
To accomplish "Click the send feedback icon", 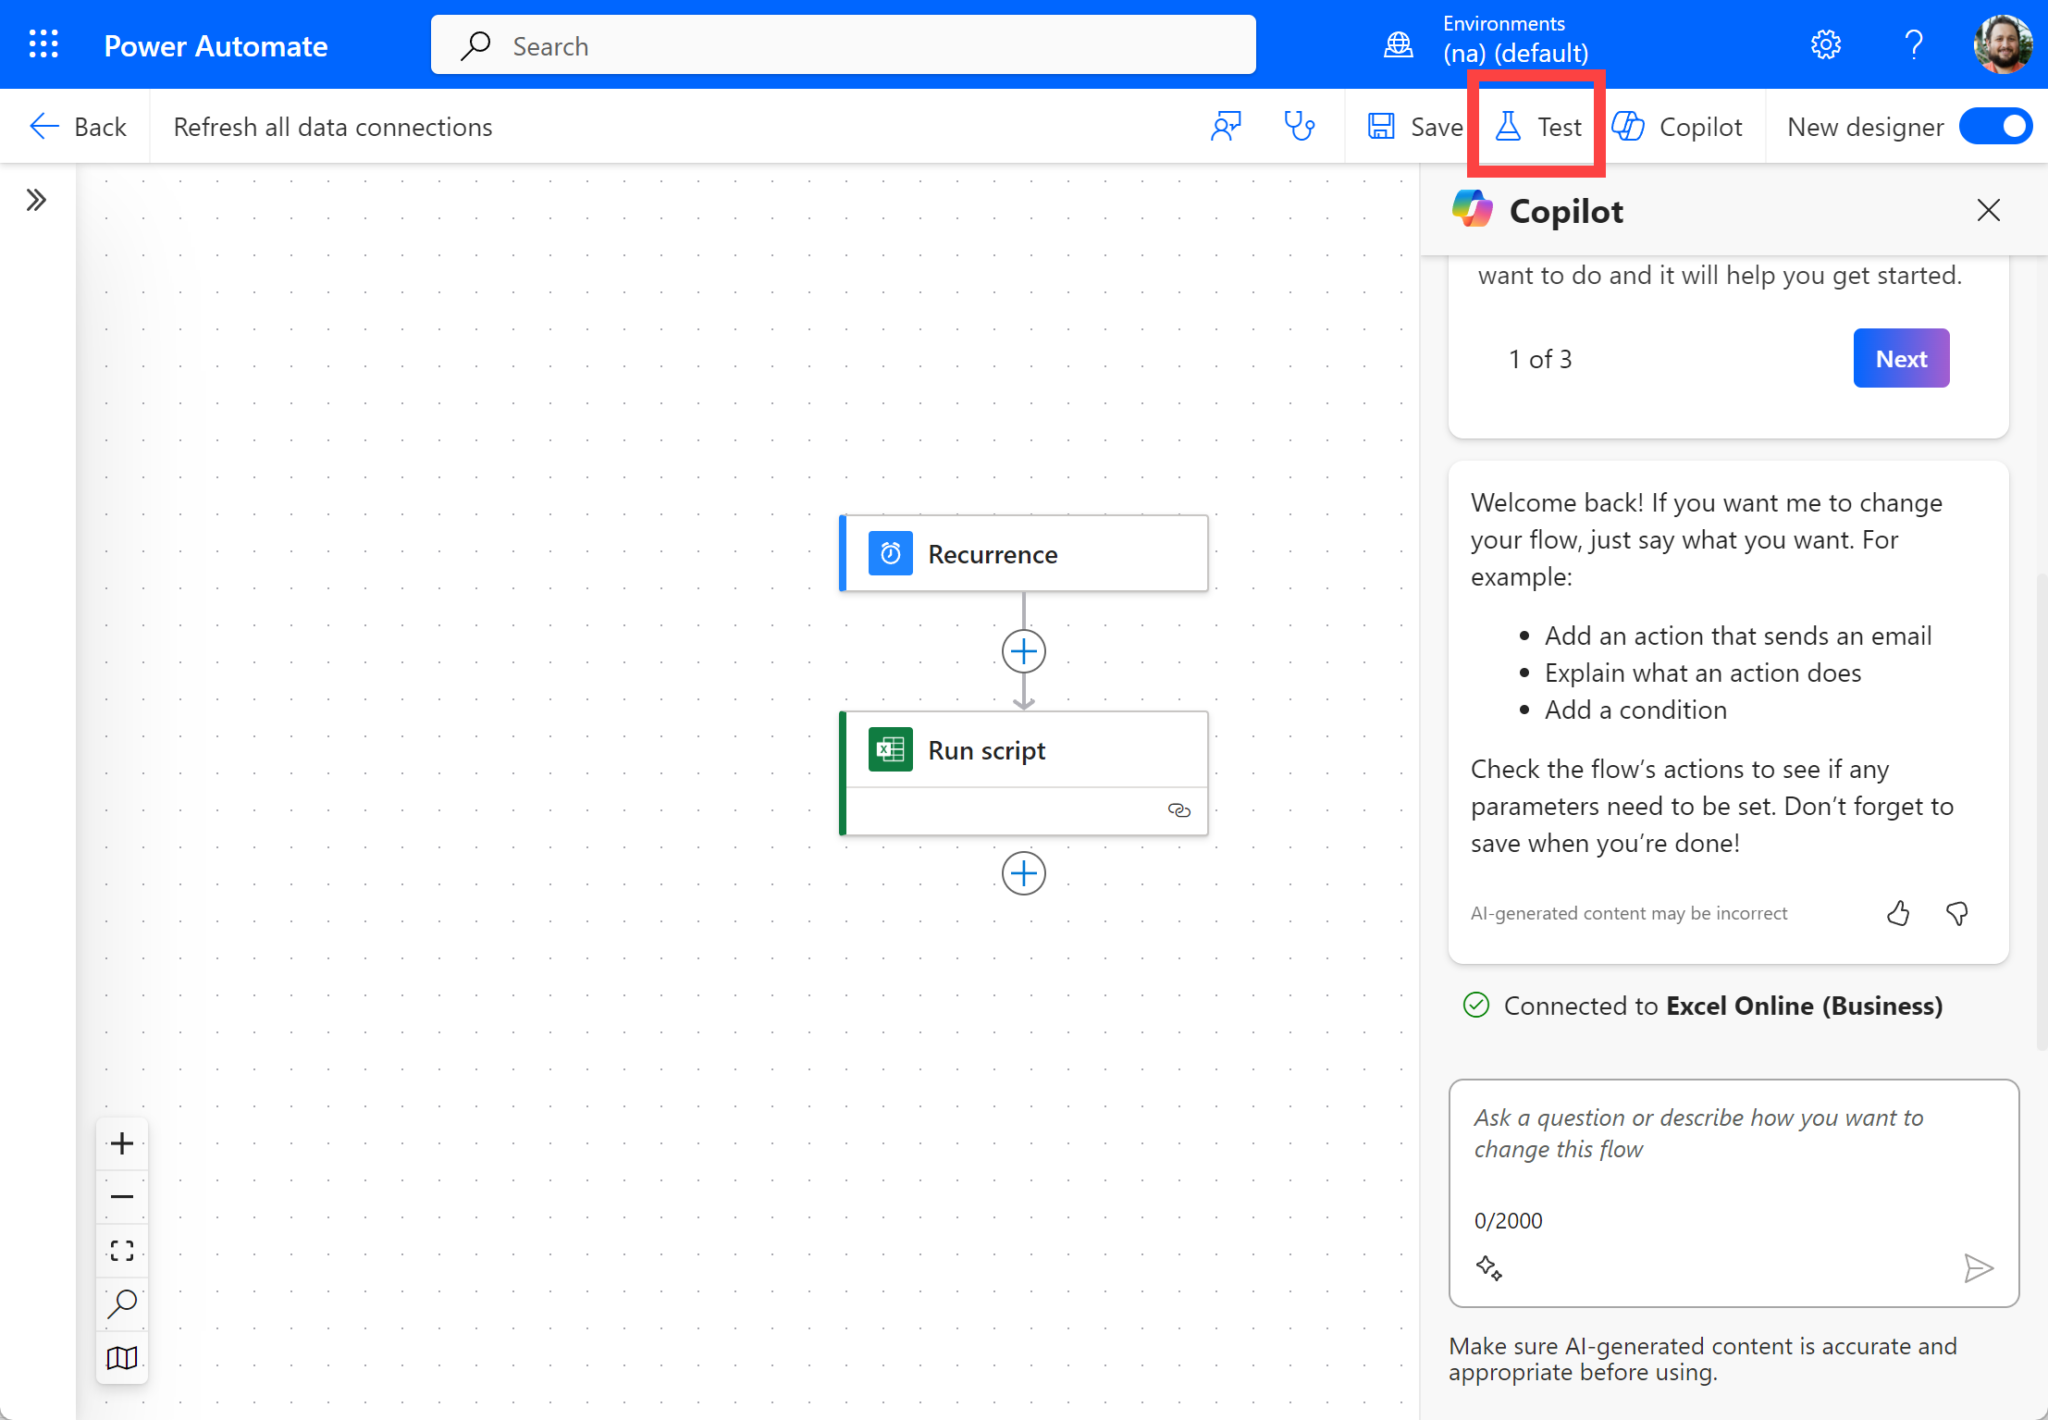I will pyautogui.click(x=1226, y=127).
